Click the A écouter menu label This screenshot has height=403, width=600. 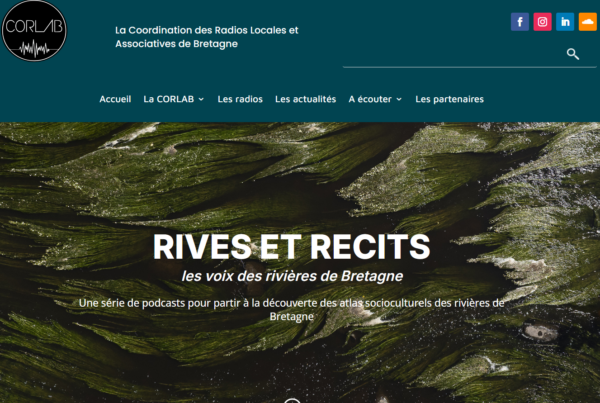click(x=369, y=99)
